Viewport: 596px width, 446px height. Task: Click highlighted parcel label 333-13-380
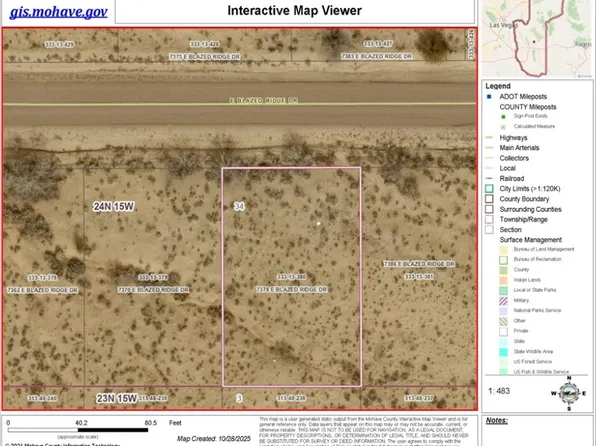pos(292,277)
